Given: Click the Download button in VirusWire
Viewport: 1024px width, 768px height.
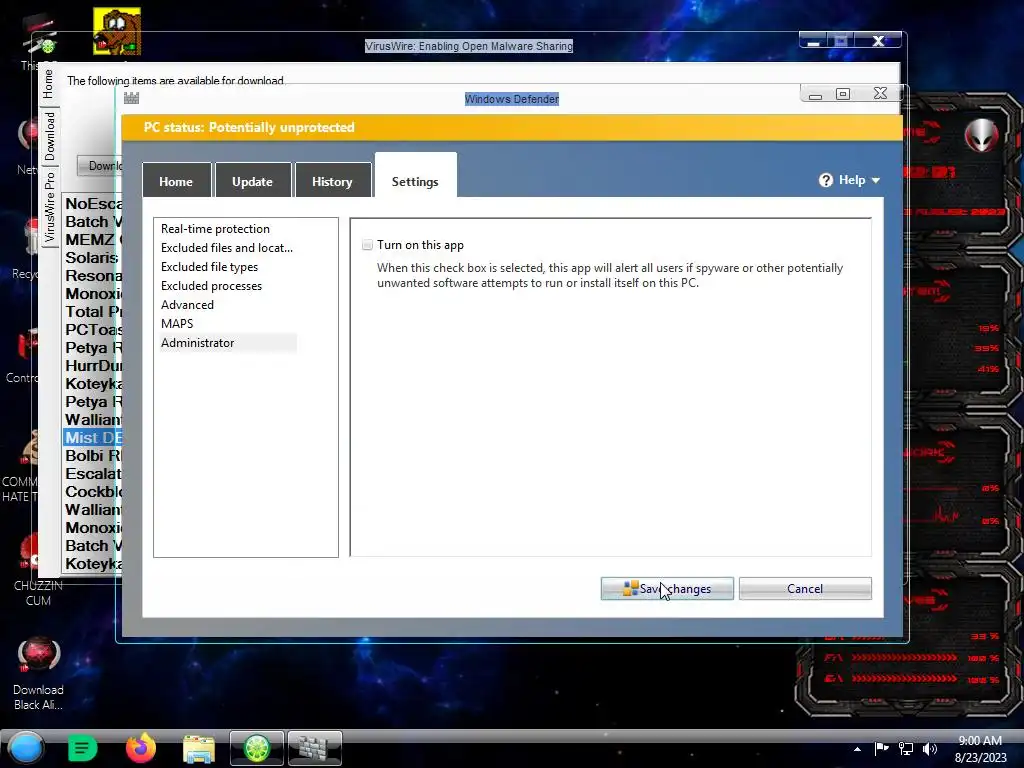Looking at the screenshot, I should (x=100, y=166).
